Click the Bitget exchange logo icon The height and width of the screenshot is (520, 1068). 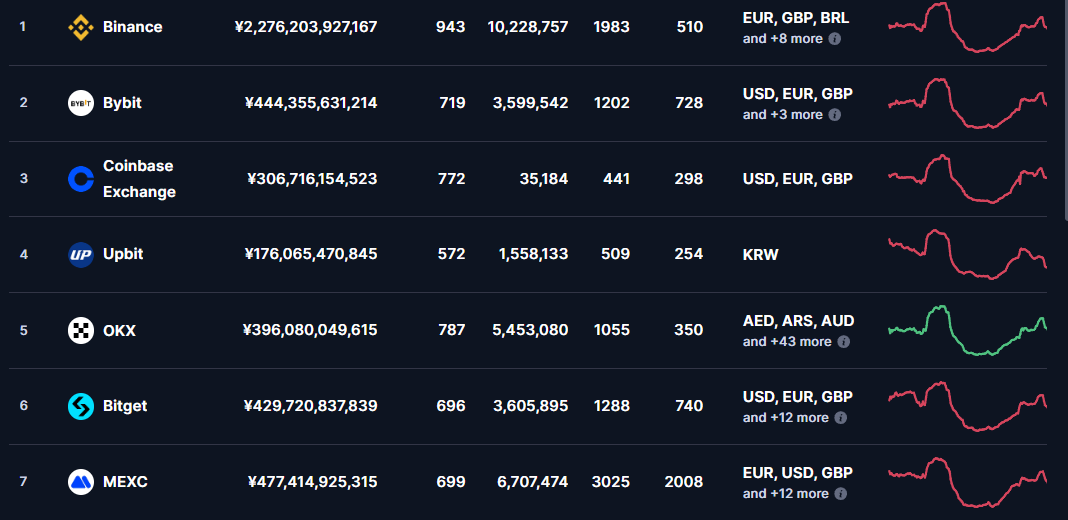pyautogui.click(x=81, y=406)
